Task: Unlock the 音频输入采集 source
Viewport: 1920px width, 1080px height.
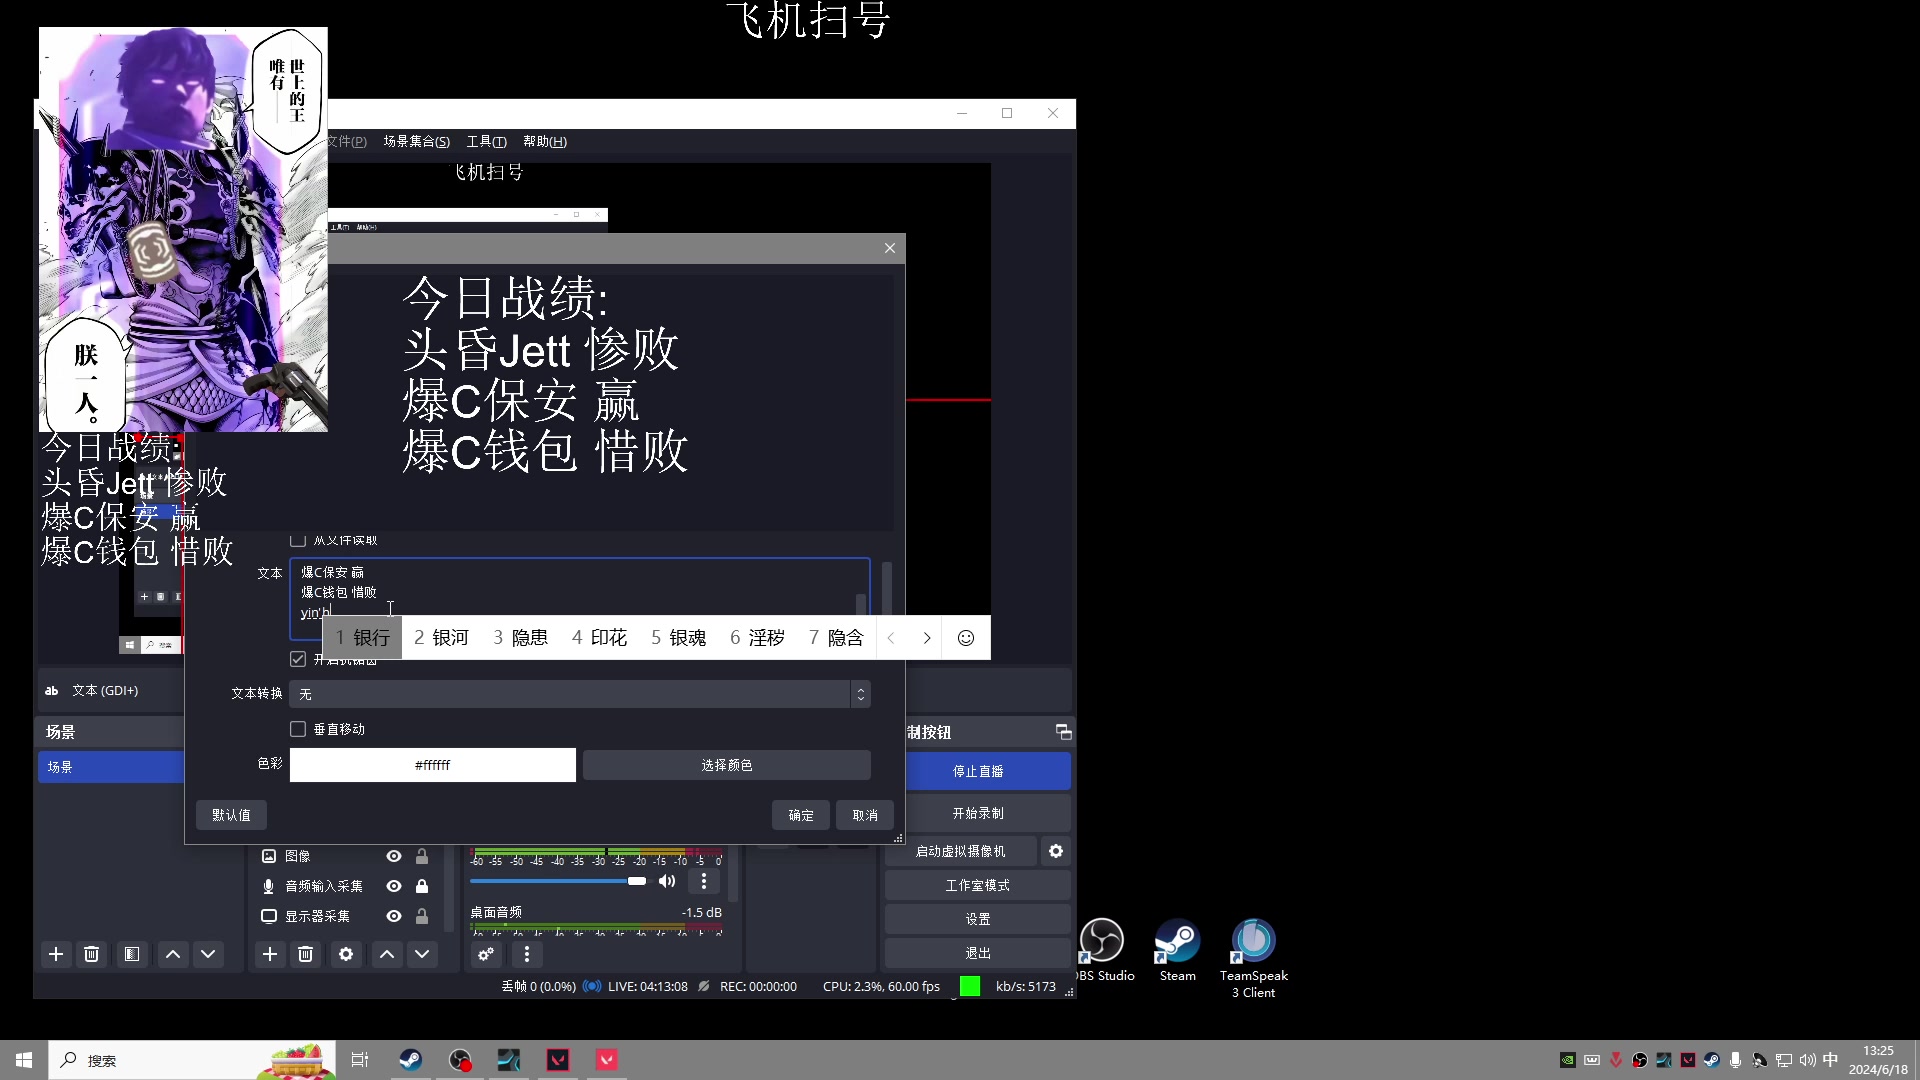Action: [x=422, y=887]
